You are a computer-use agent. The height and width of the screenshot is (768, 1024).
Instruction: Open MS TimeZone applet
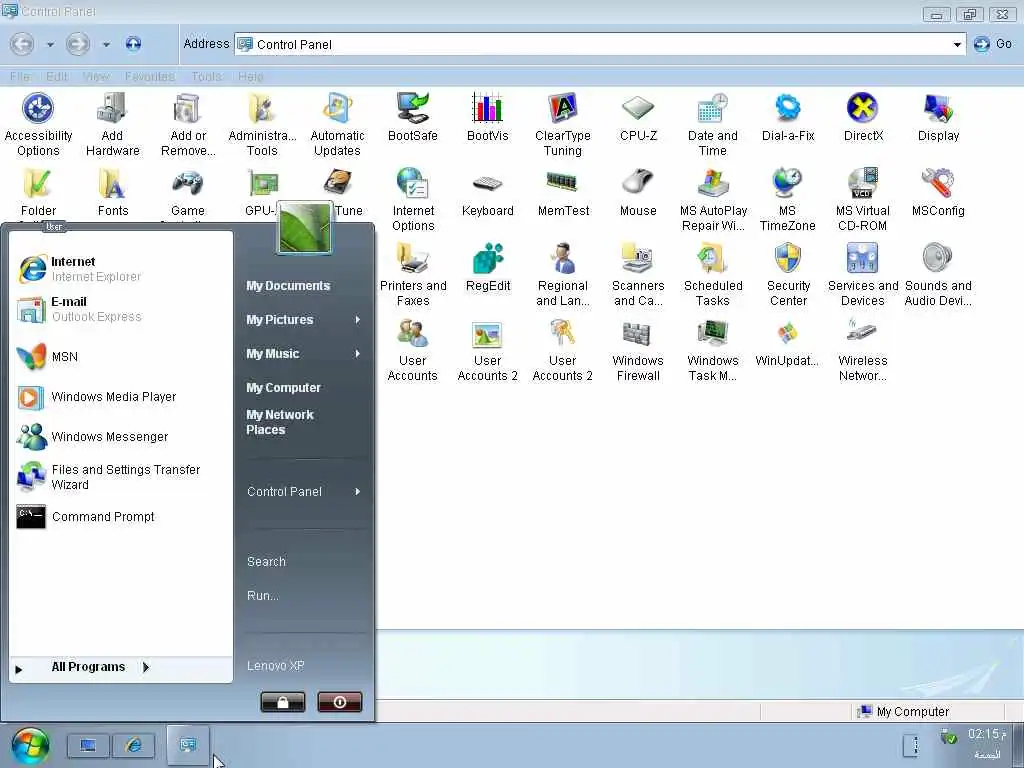[x=788, y=200]
